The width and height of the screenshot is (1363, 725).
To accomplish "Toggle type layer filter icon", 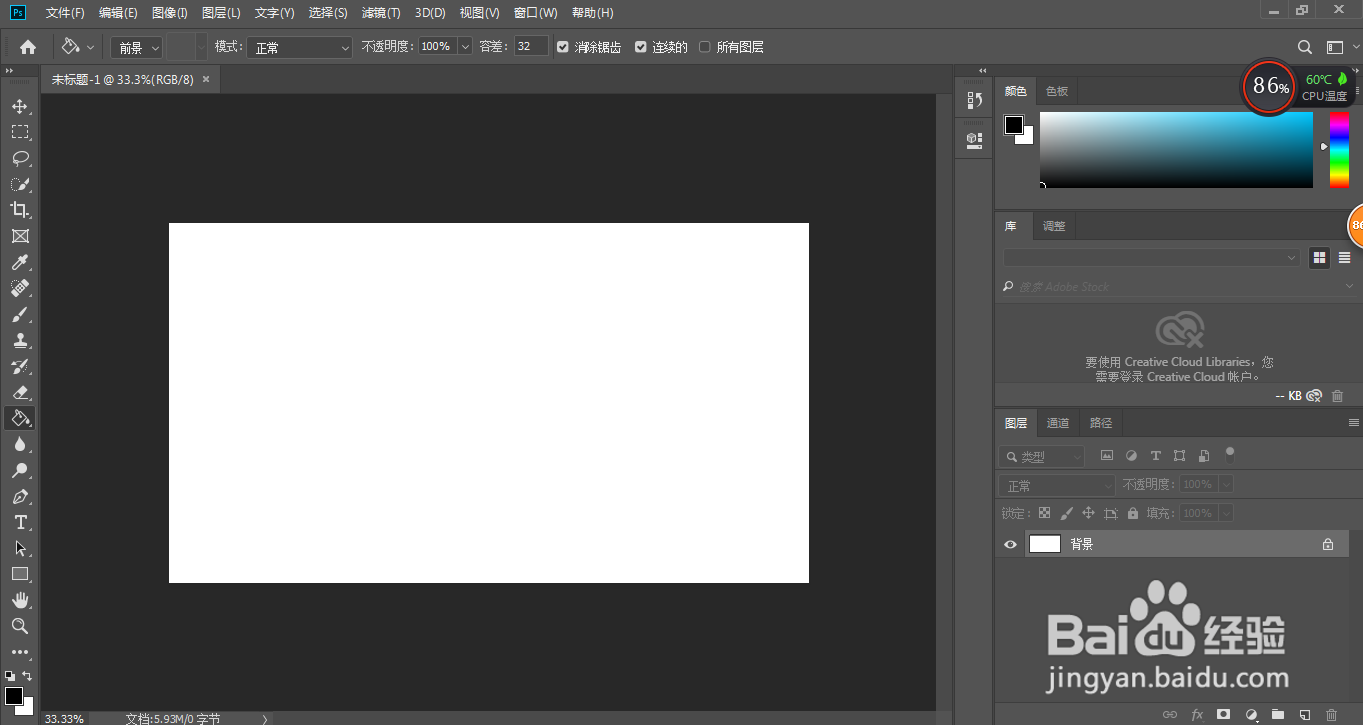I will pos(1156,456).
